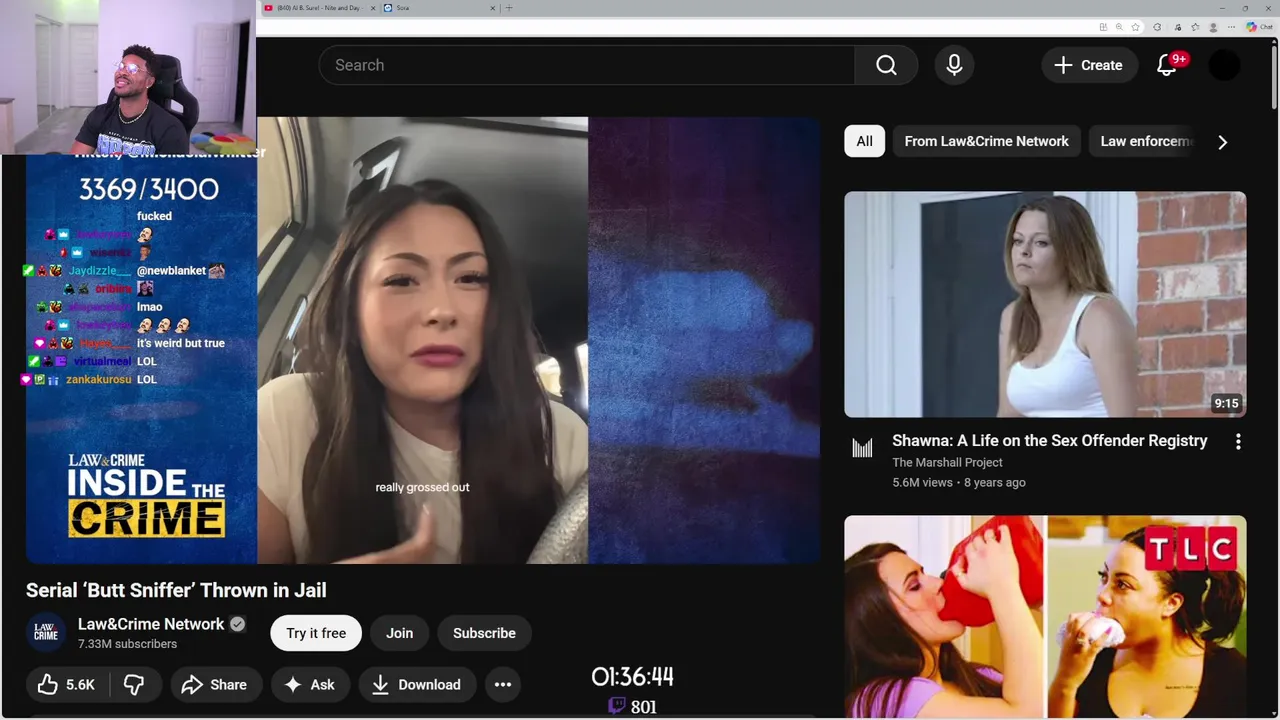
Task: Open Copilot Chat in browser toolbar
Action: (1259, 27)
